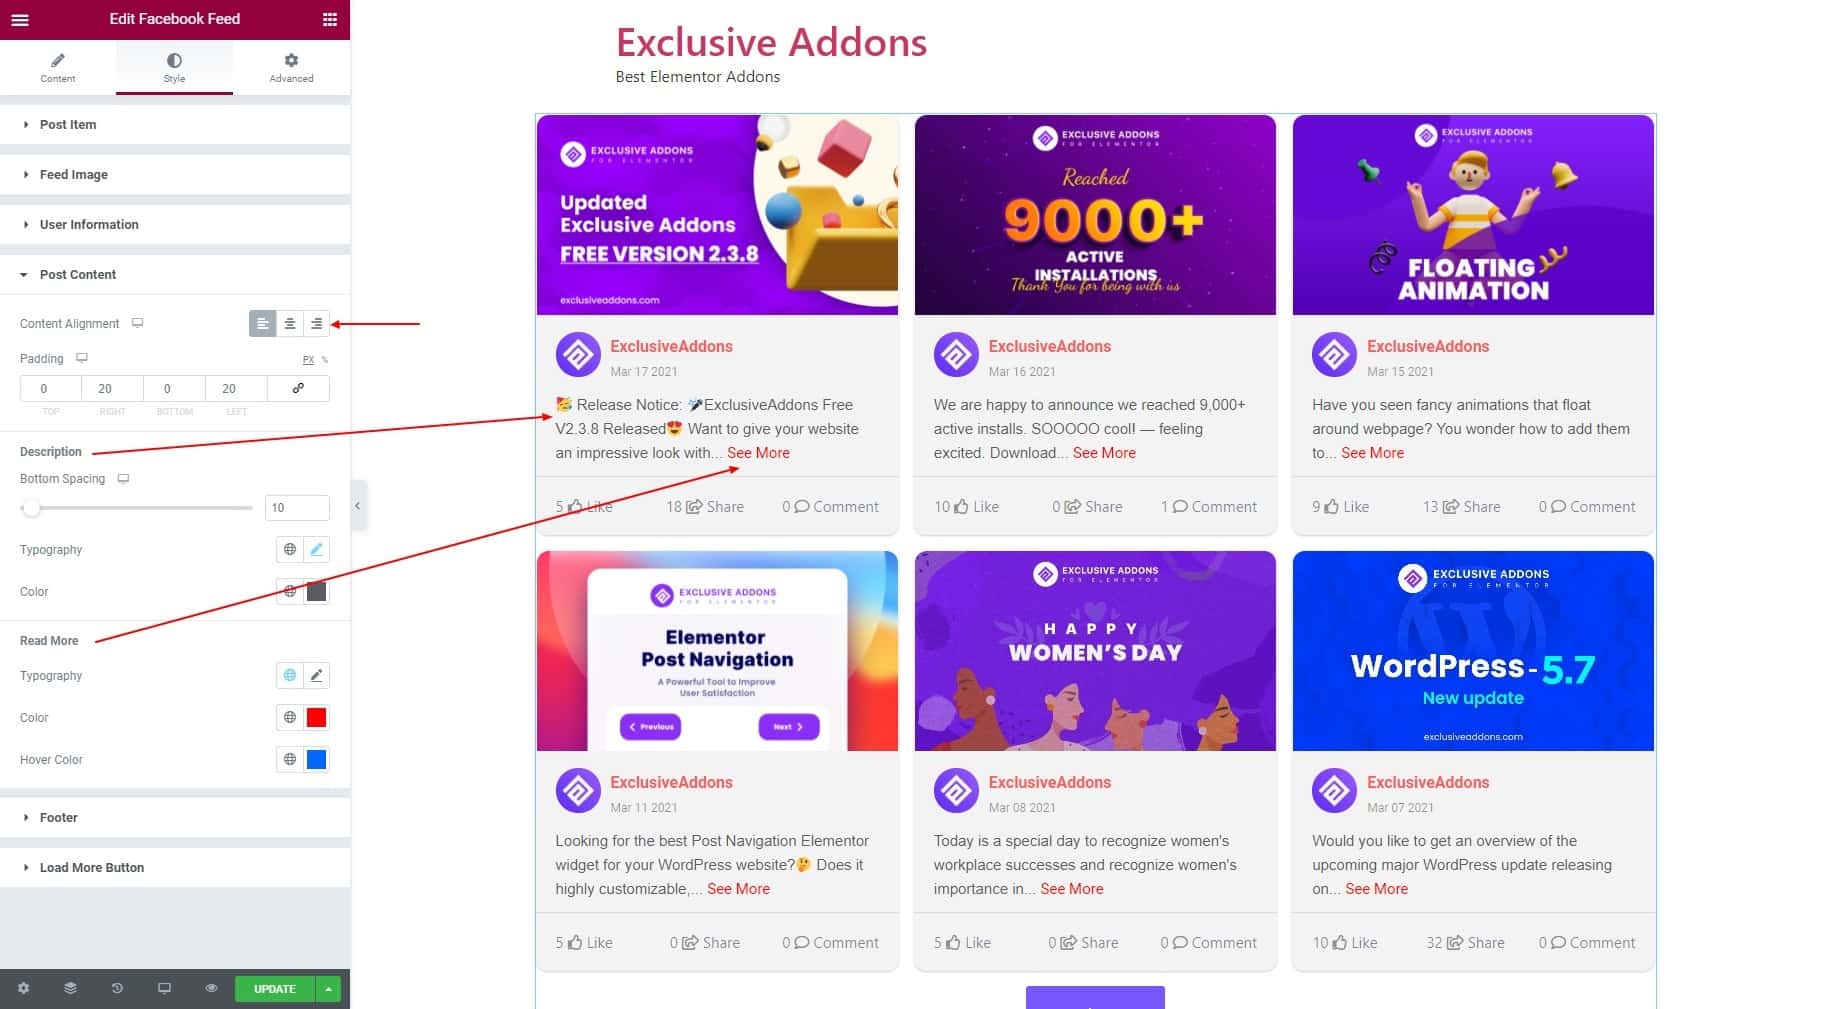The image size is (1841, 1009).
Task: Open the red Read More color swatch
Action: (x=316, y=717)
